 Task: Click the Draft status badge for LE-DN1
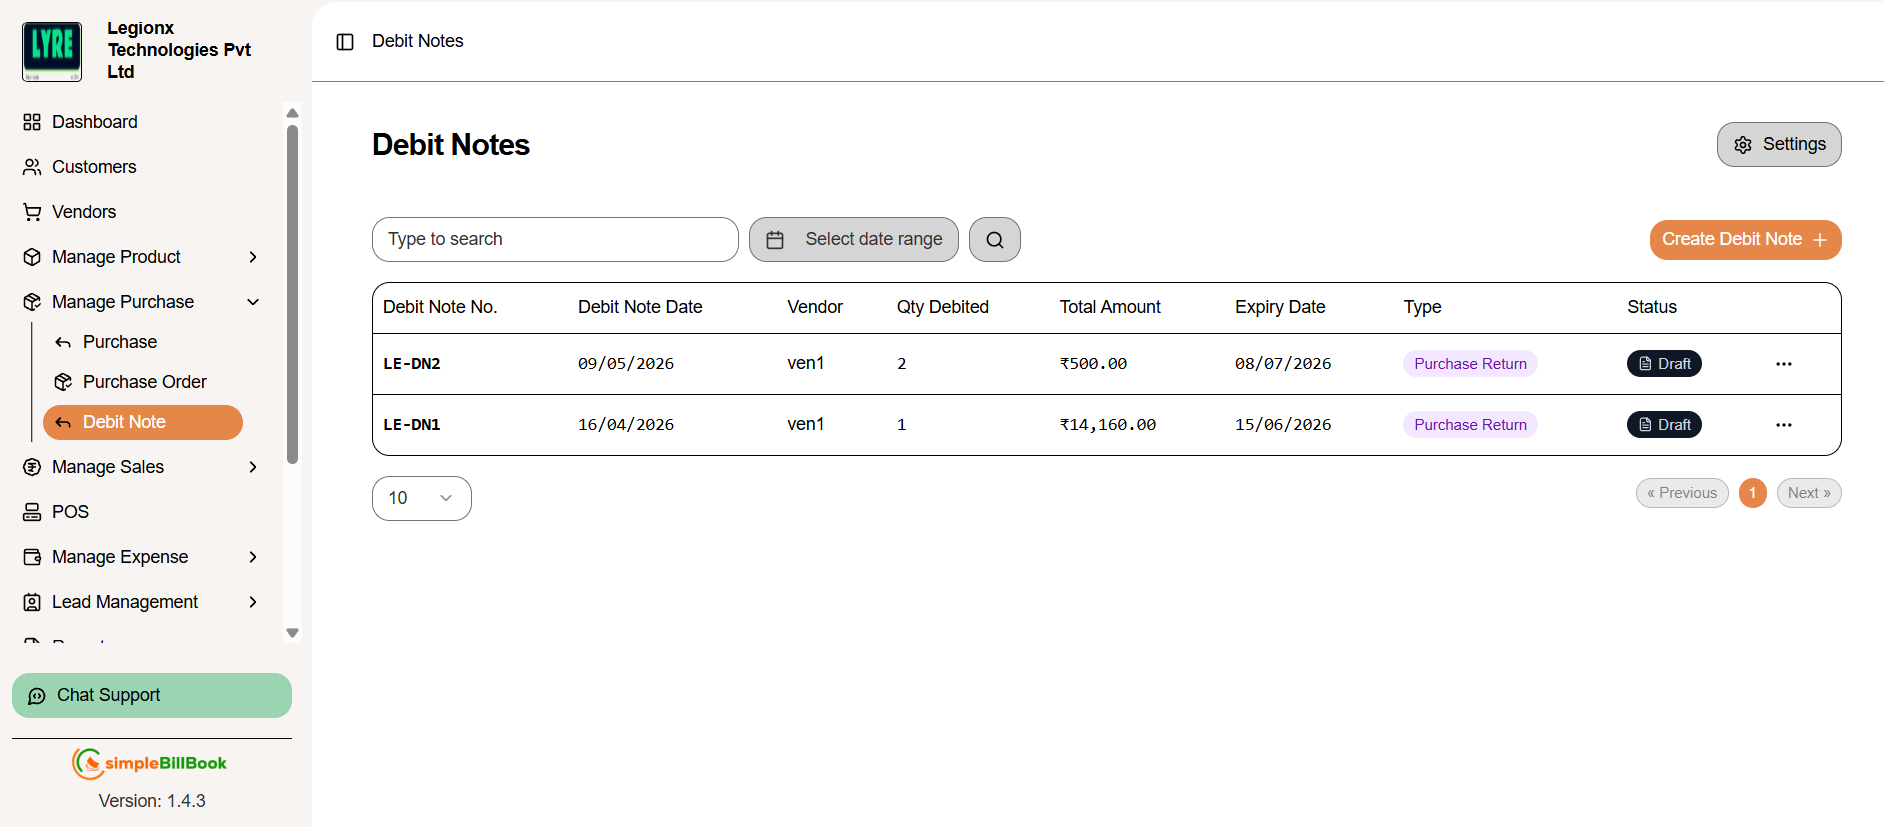coord(1664,425)
